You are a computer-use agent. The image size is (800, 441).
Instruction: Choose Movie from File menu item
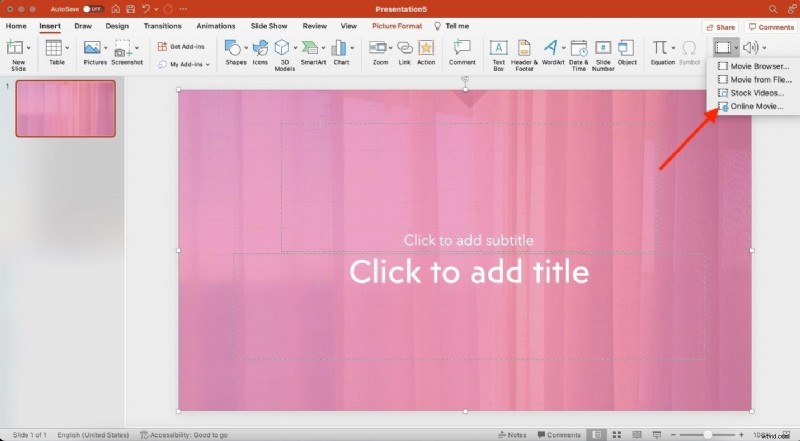click(x=753, y=79)
